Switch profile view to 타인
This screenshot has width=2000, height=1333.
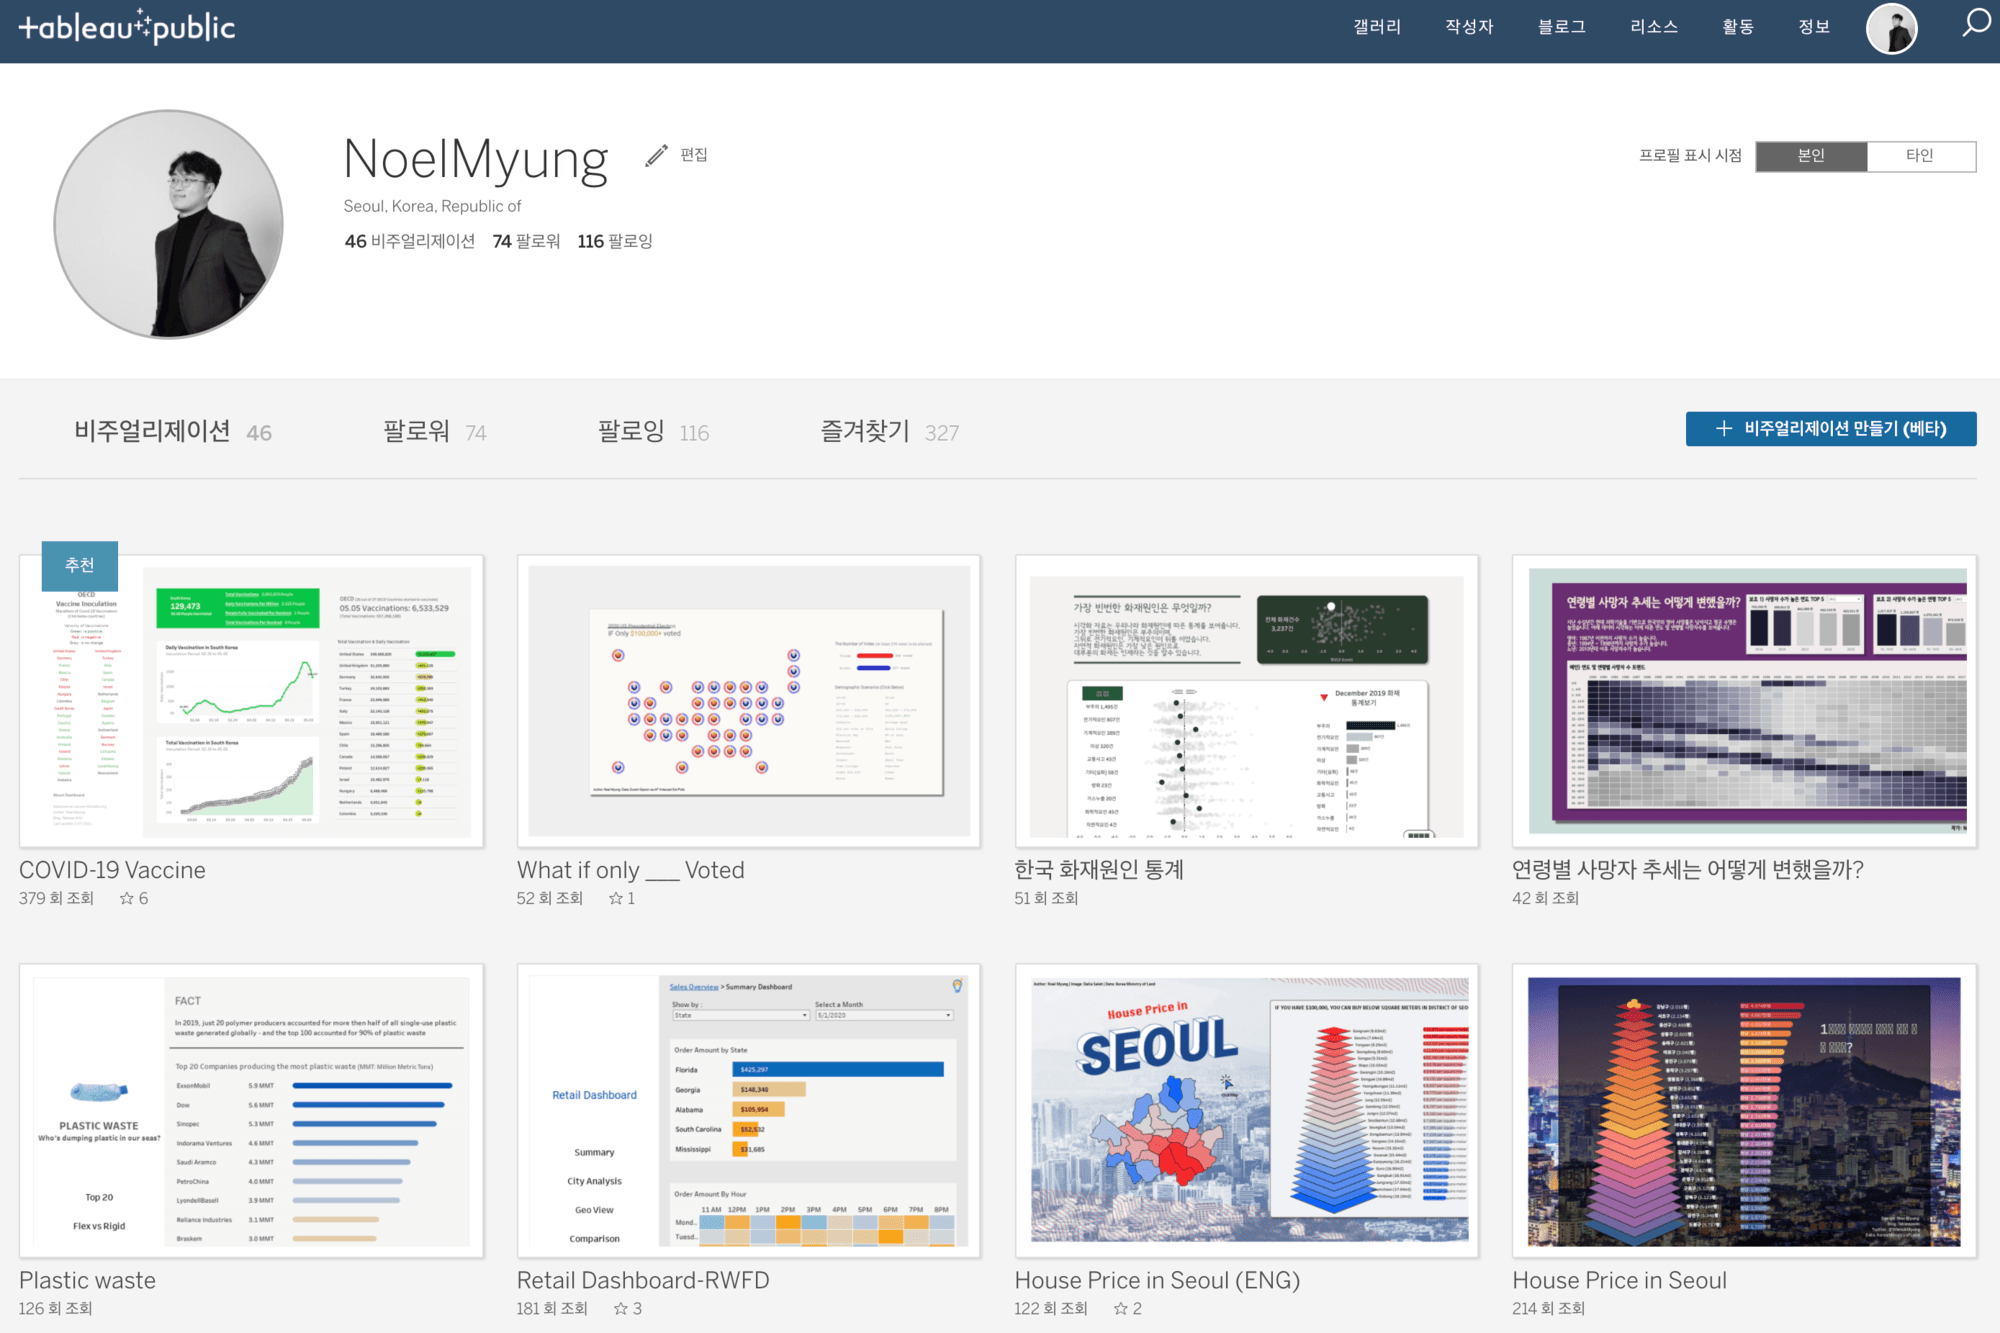coord(1920,156)
